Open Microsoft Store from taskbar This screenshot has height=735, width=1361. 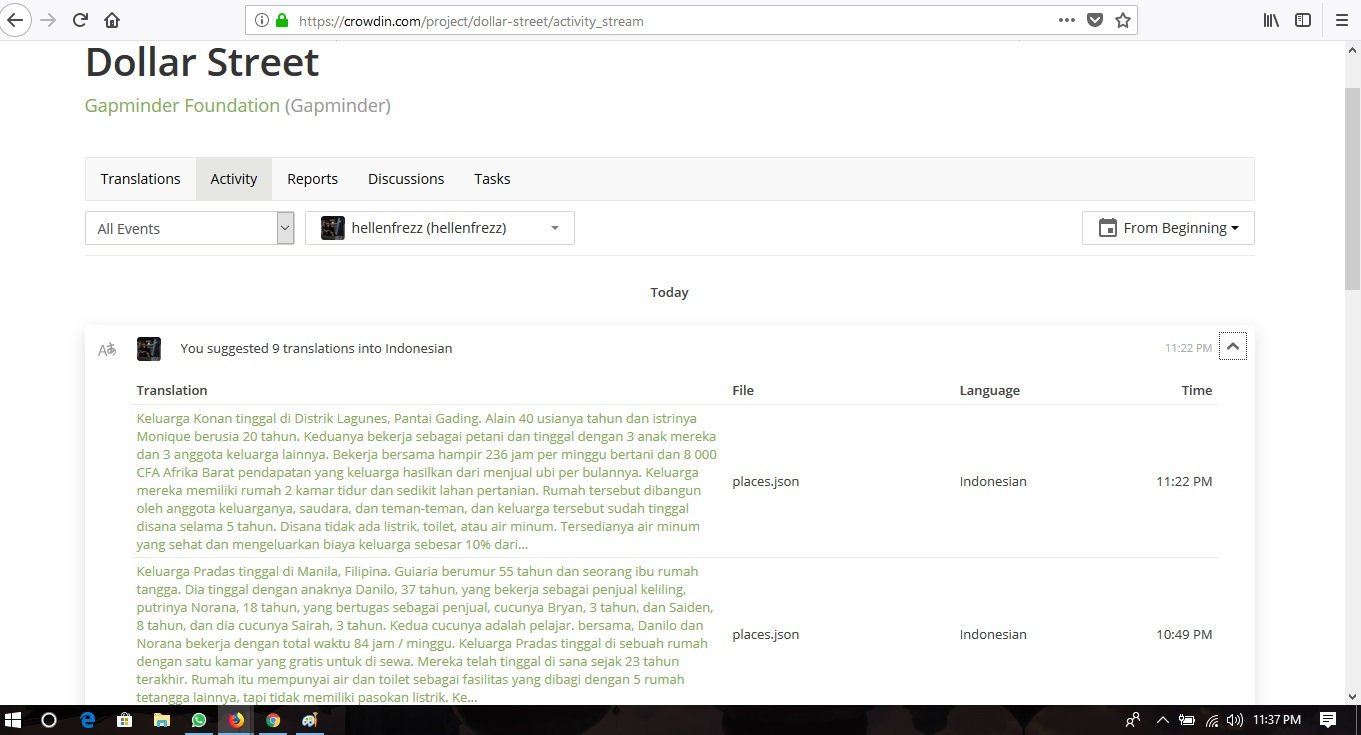click(124, 719)
